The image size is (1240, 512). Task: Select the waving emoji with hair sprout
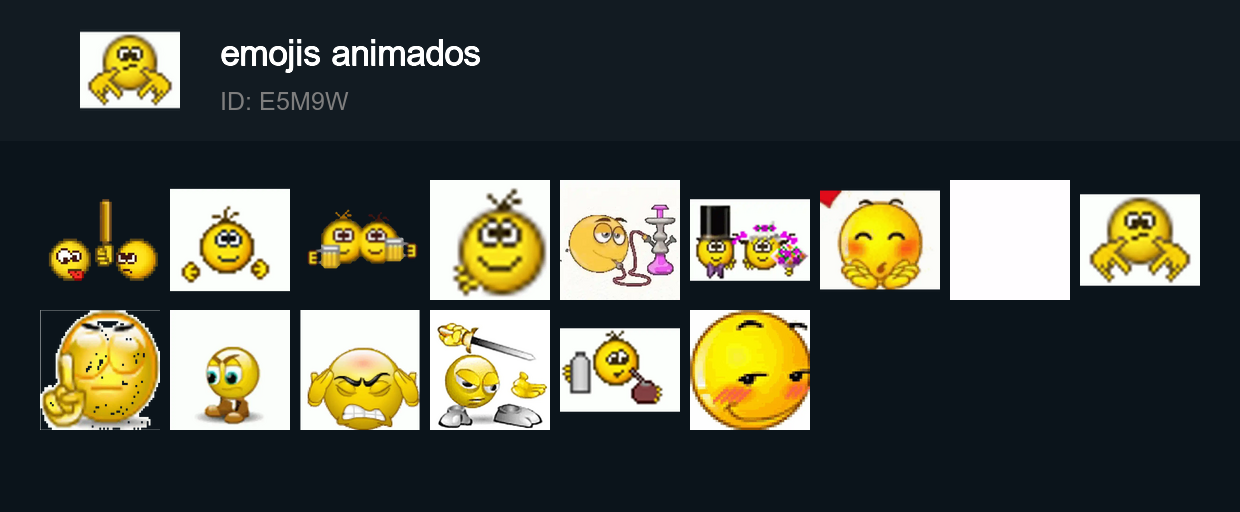pos(230,240)
